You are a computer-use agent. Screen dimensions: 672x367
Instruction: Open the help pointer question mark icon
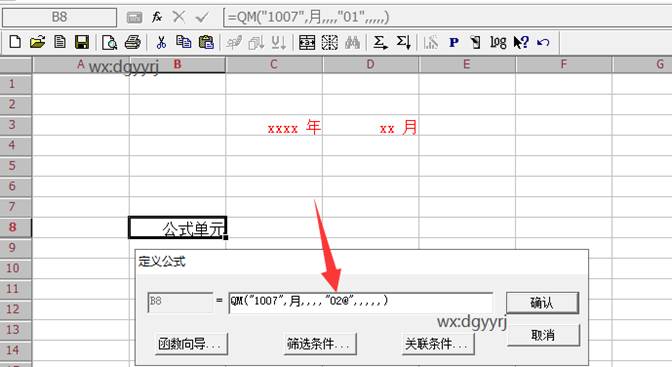pos(521,42)
